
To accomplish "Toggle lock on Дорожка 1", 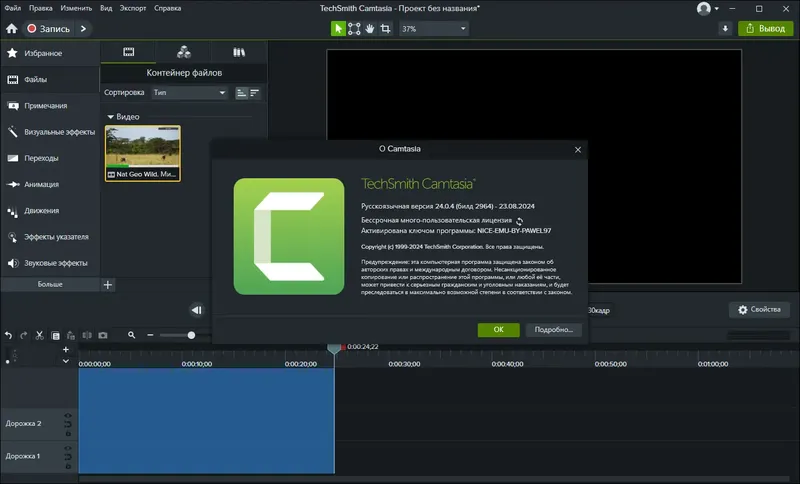I will [x=68, y=466].
